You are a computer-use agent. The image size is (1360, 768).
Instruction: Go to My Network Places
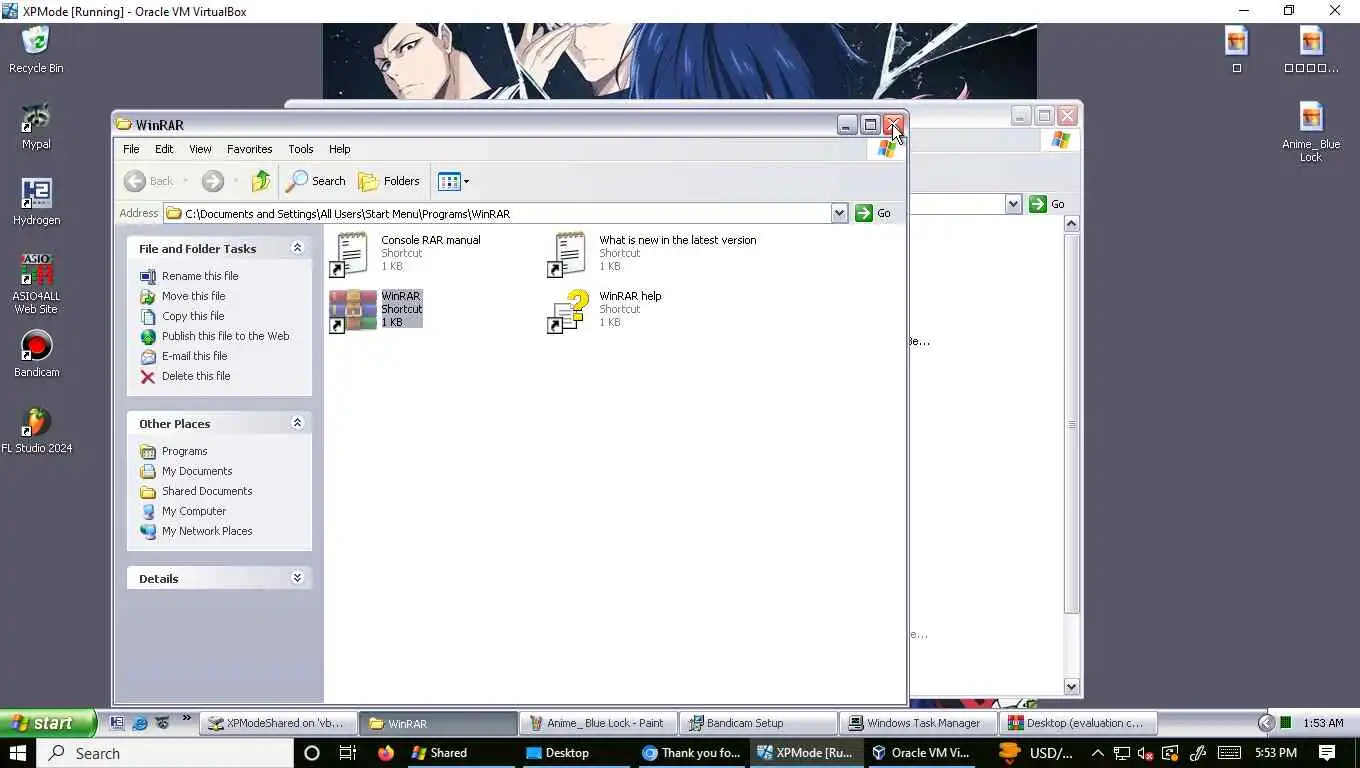pos(207,531)
